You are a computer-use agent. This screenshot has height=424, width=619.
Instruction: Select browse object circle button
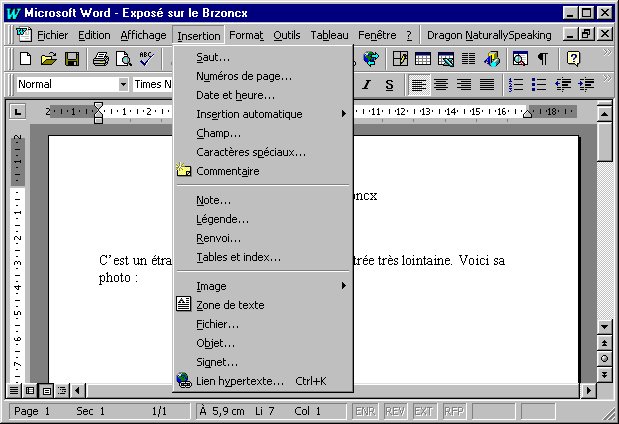(604, 358)
